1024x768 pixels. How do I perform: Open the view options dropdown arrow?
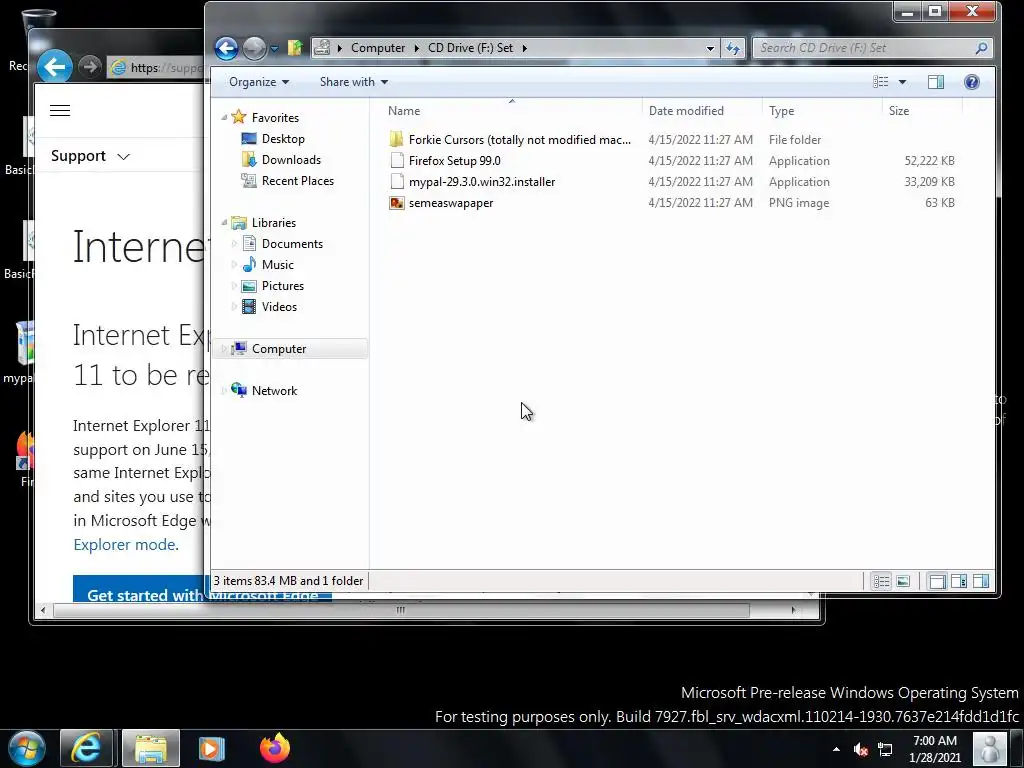tap(902, 82)
